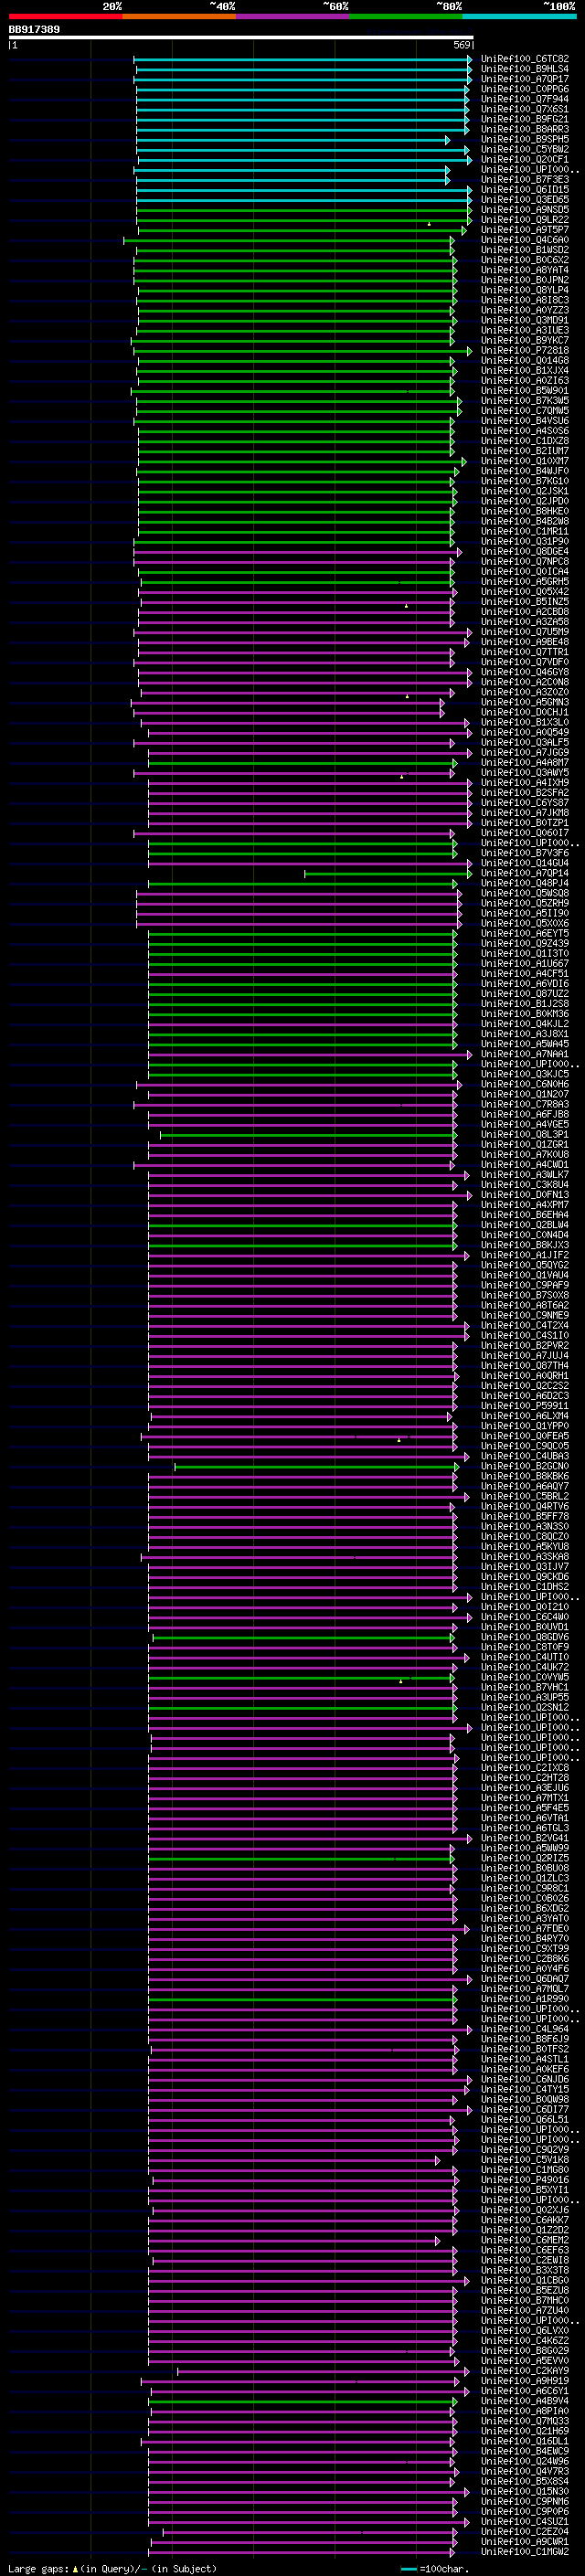
Task: Select hit label UniRef100_C4SUZ1
Action: [525, 2521]
